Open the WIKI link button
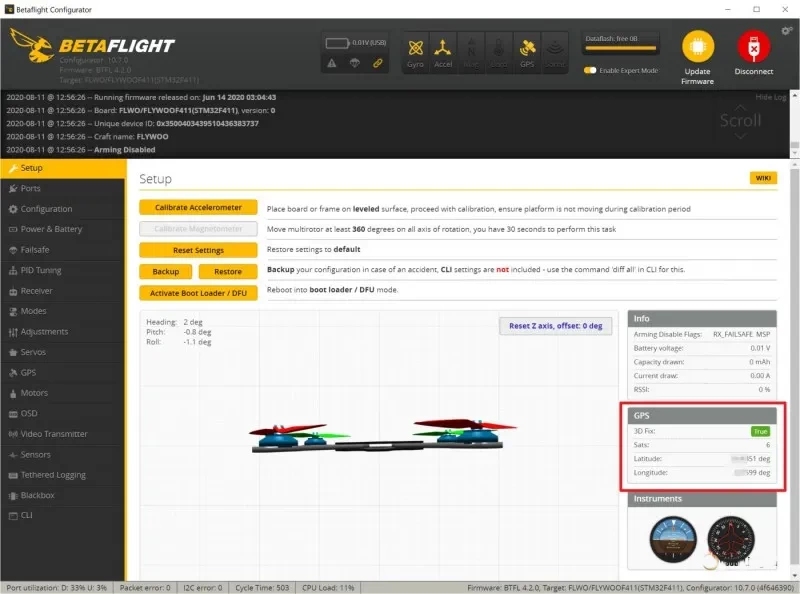Image resolution: width=800 pixels, height=594 pixels. pyautogui.click(x=763, y=178)
